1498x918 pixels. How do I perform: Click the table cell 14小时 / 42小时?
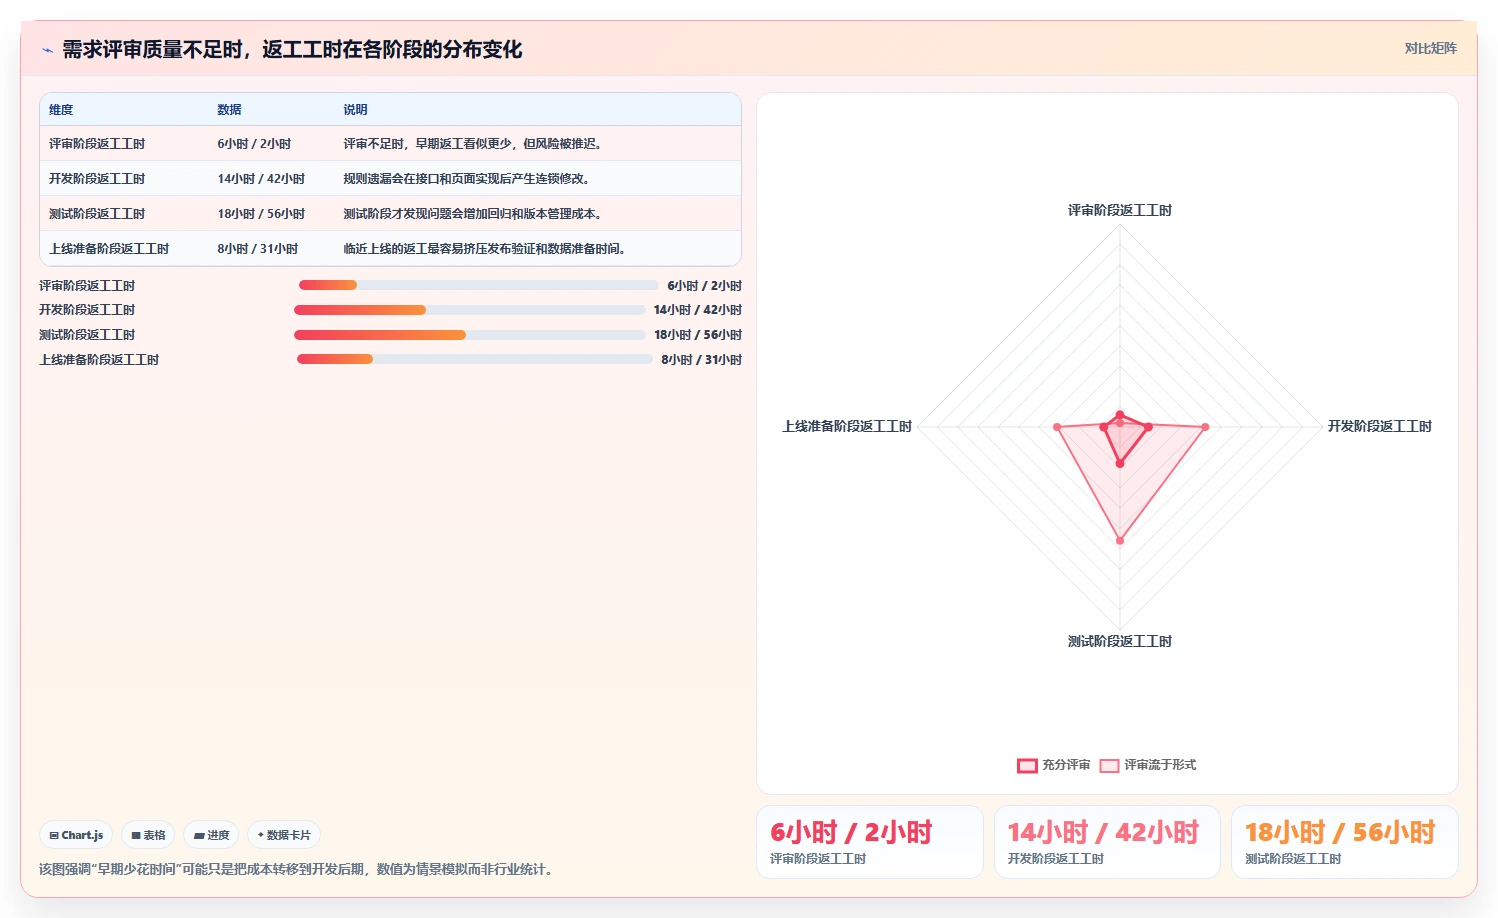pyautogui.click(x=261, y=179)
